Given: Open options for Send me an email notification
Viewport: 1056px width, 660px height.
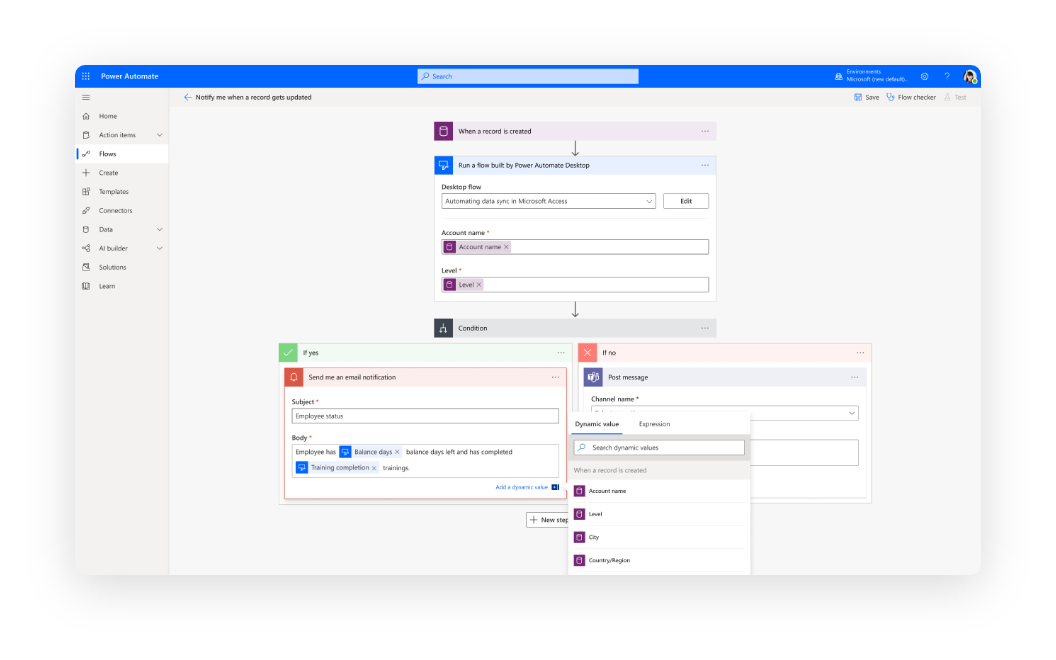Looking at the screenshot, I should (555, 377).
